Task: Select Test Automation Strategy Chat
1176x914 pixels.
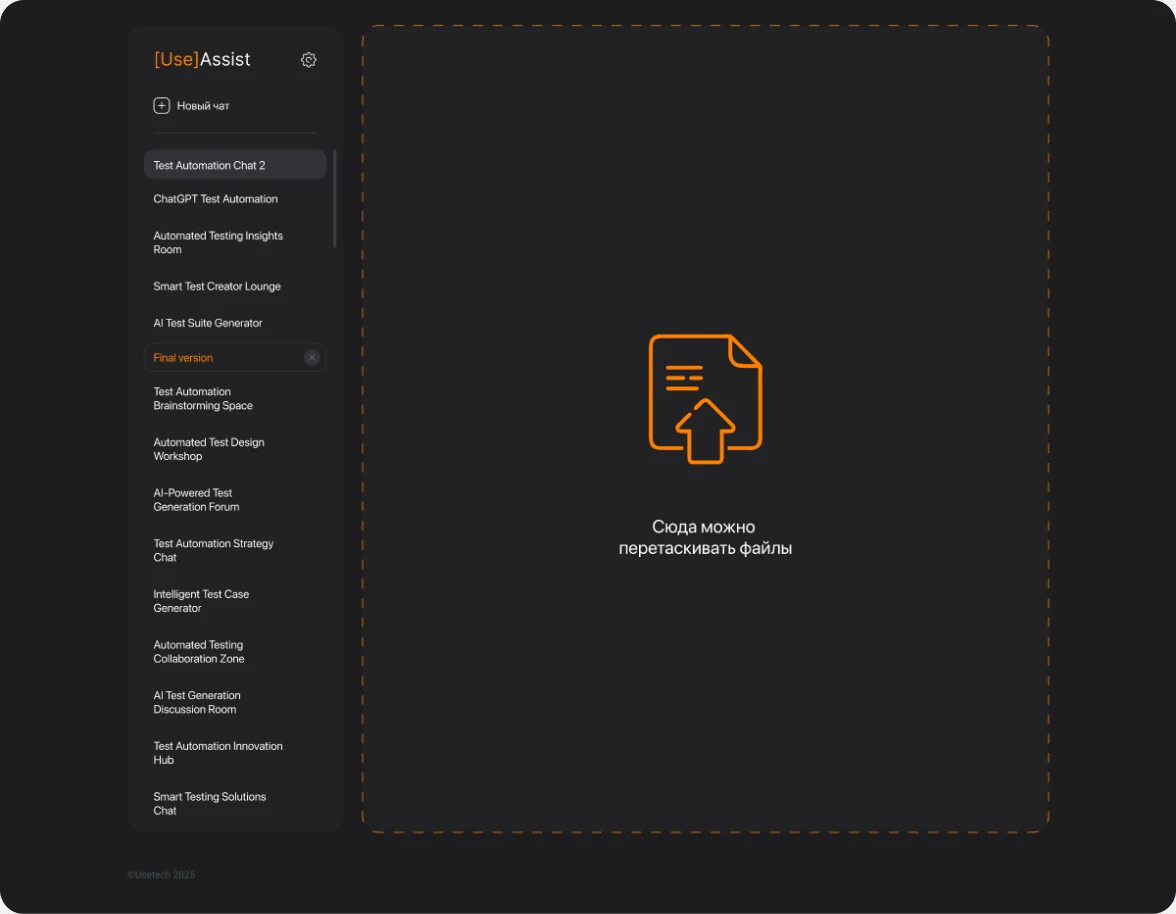Action: tap(213, 550)
